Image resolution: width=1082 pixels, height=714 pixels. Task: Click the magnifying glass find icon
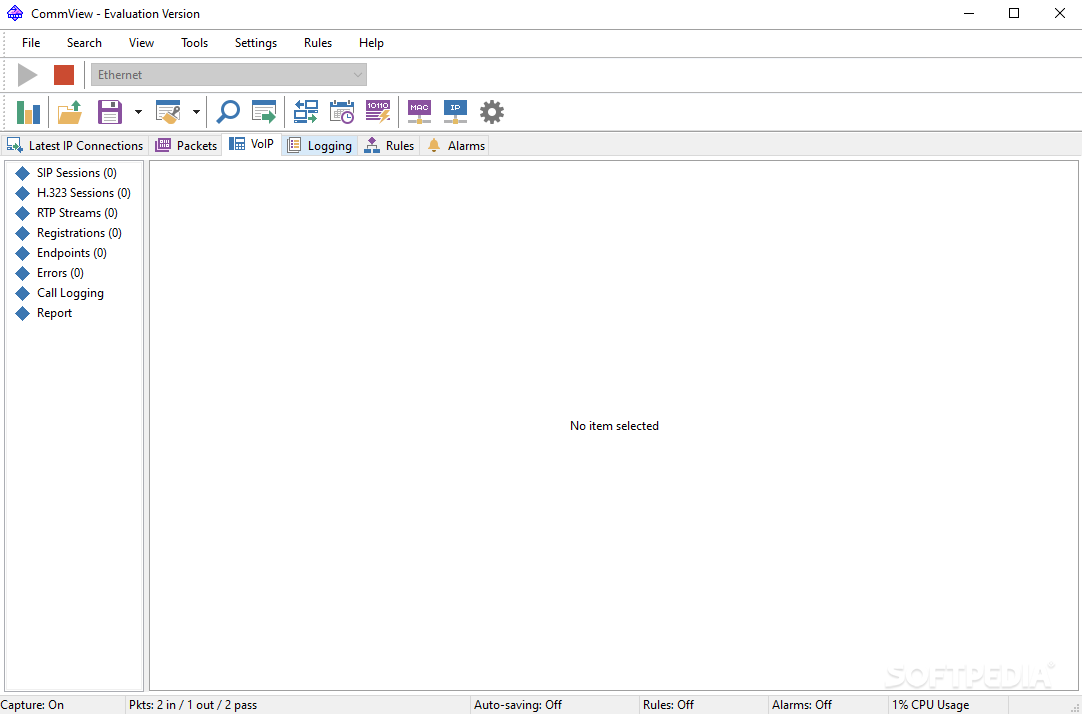pos(228,112)
